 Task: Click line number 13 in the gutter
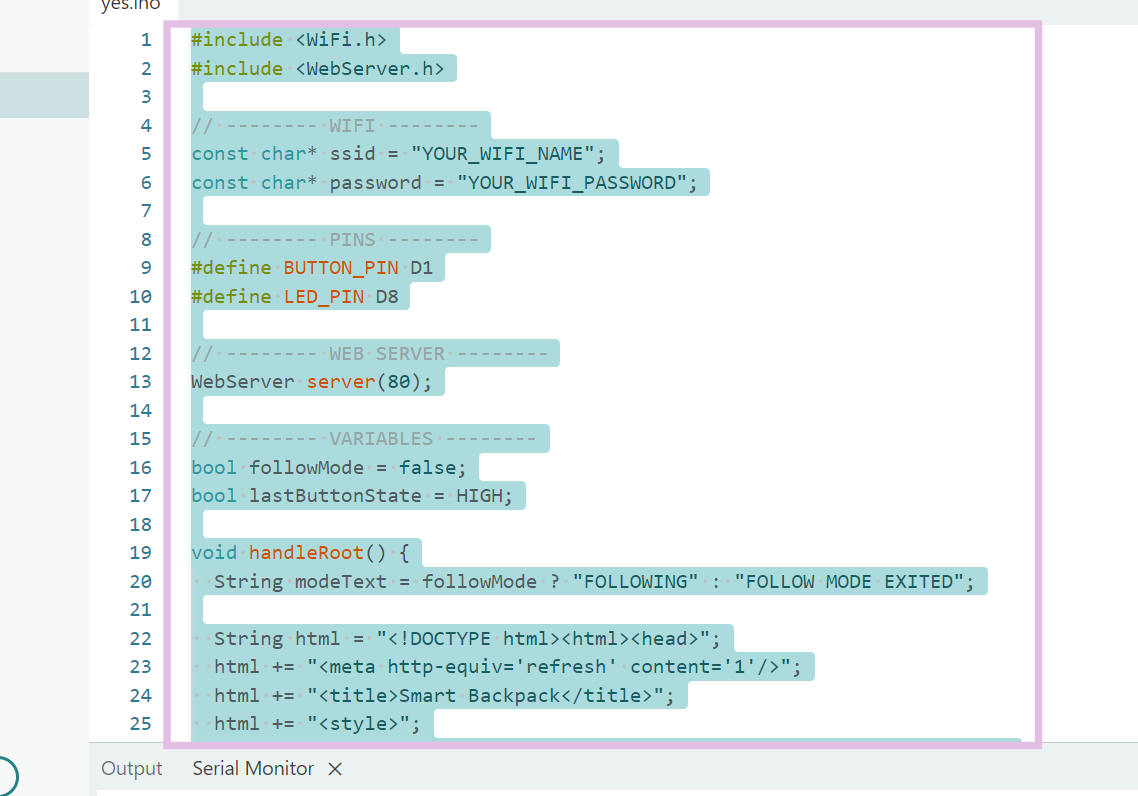pyautogui.click(x=140, y=382)
